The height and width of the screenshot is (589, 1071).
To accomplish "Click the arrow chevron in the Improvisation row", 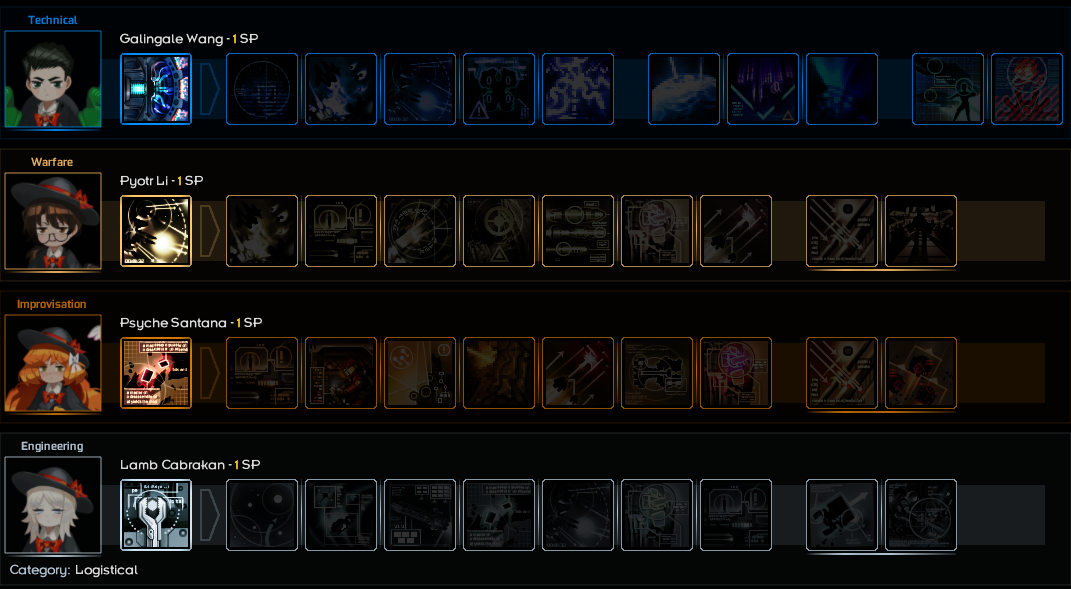I will coord(210,373).
